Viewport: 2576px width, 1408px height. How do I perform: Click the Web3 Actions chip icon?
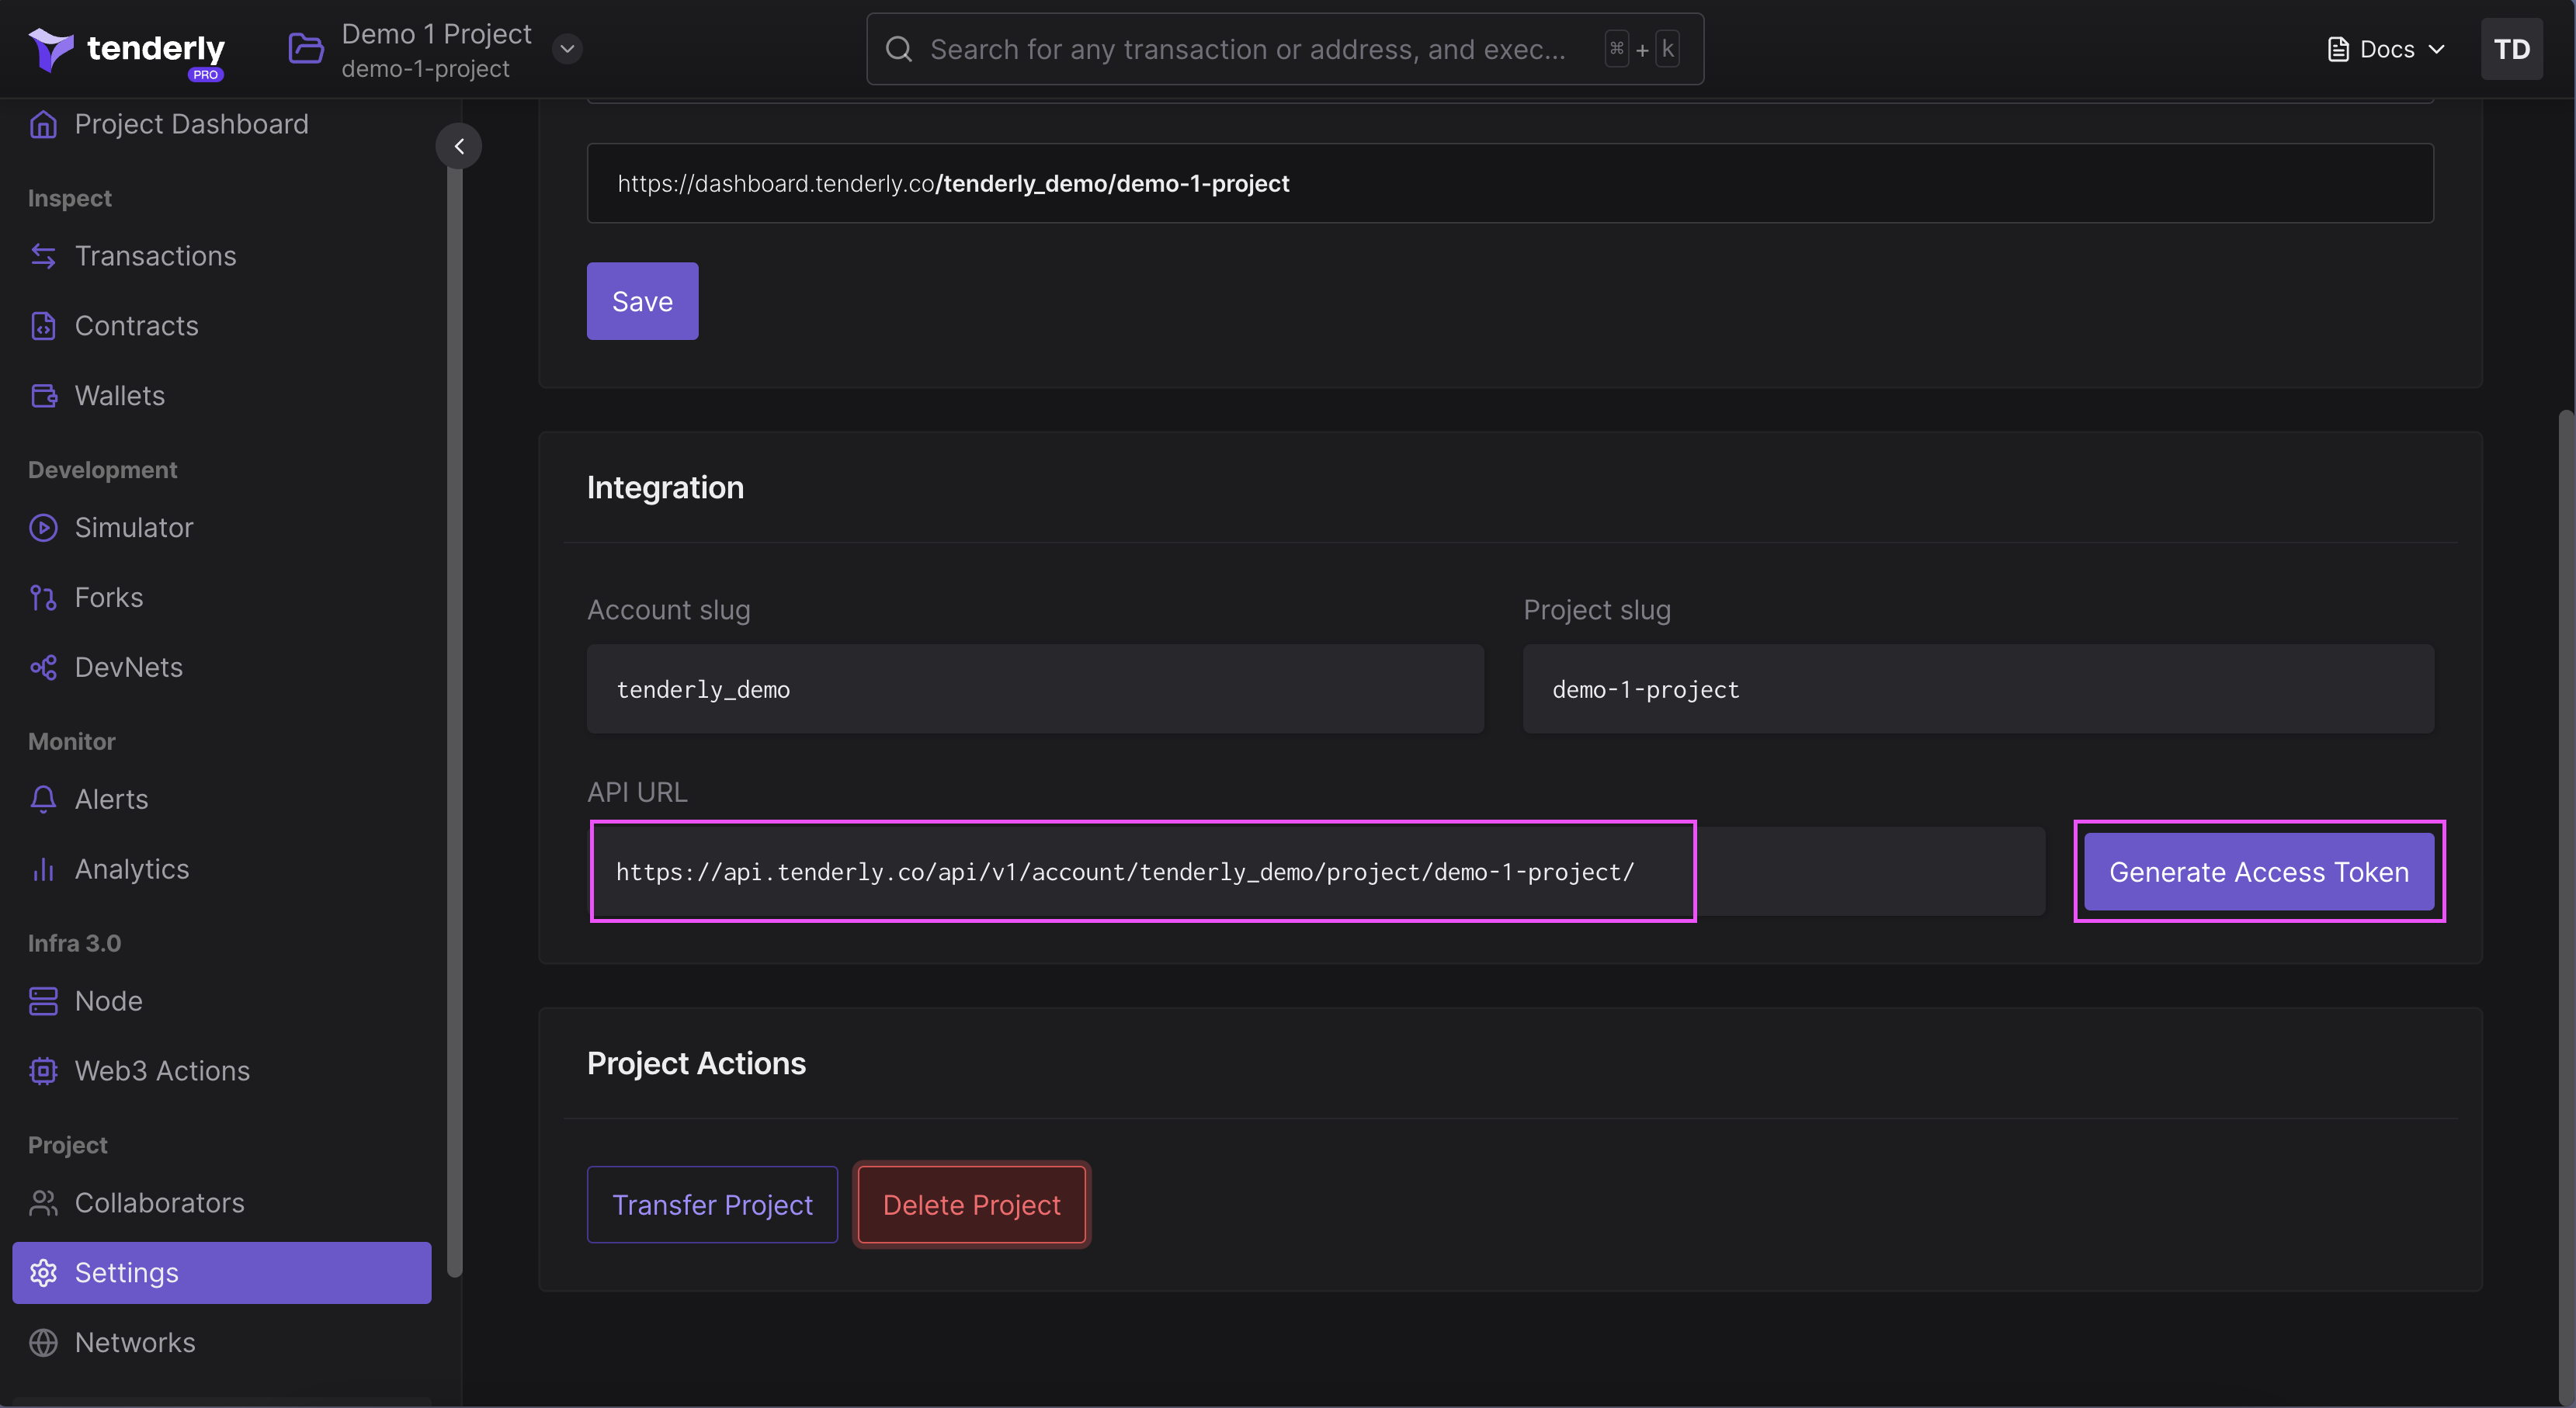click(x=43, y=1071)
